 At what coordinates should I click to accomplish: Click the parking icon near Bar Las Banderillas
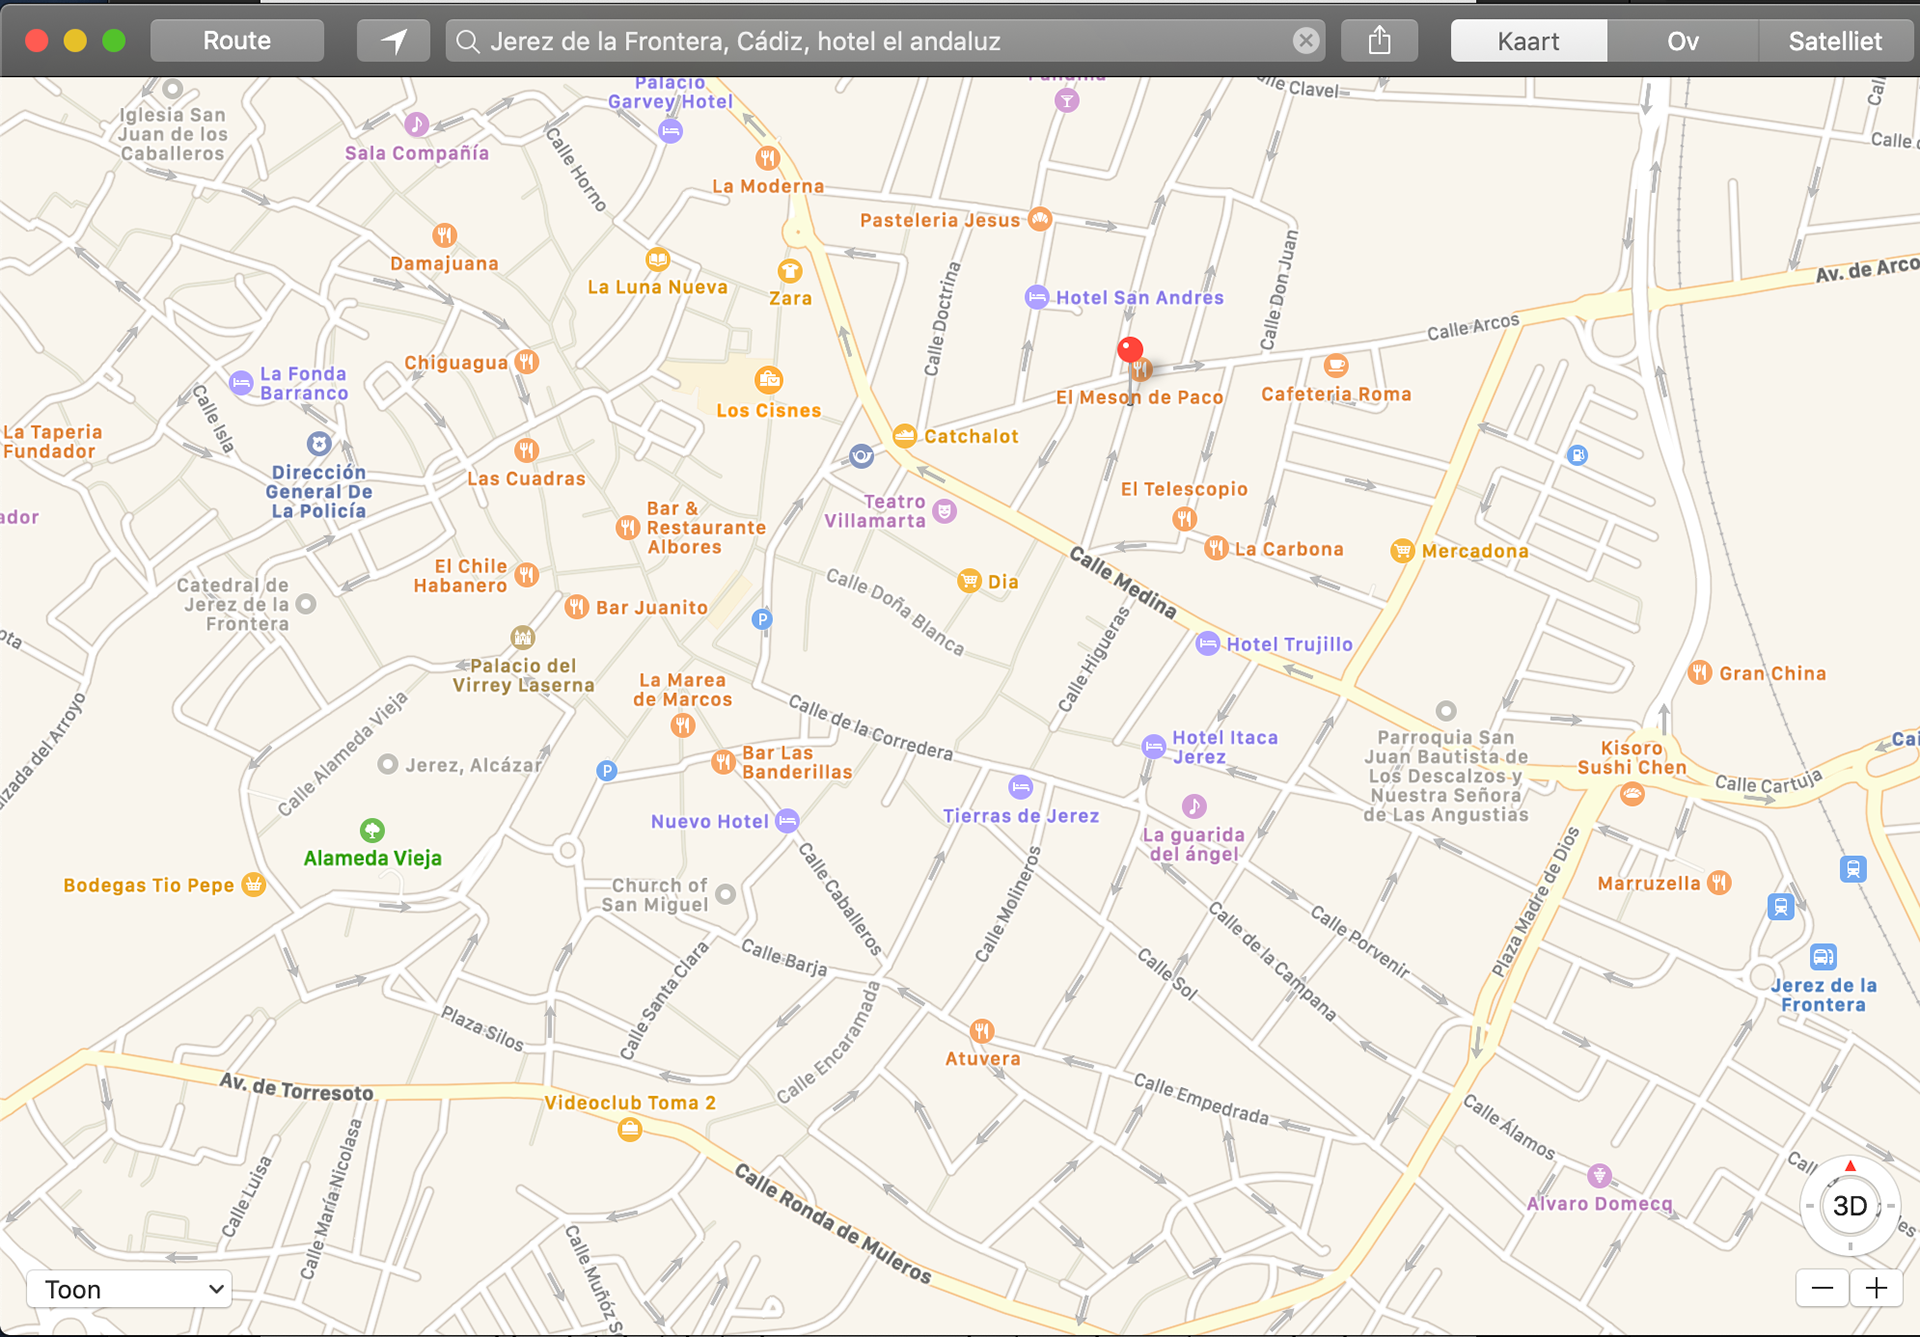pos(607,771)
